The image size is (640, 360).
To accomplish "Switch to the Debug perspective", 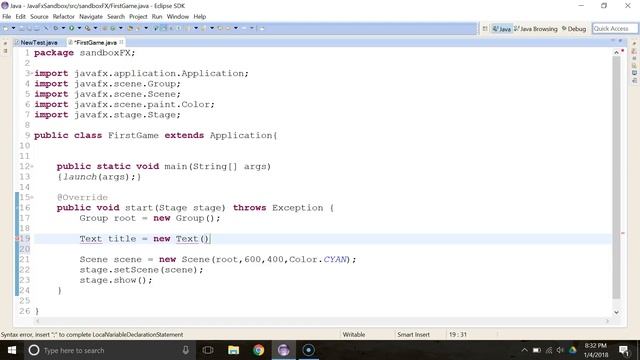I will point(574,29).
